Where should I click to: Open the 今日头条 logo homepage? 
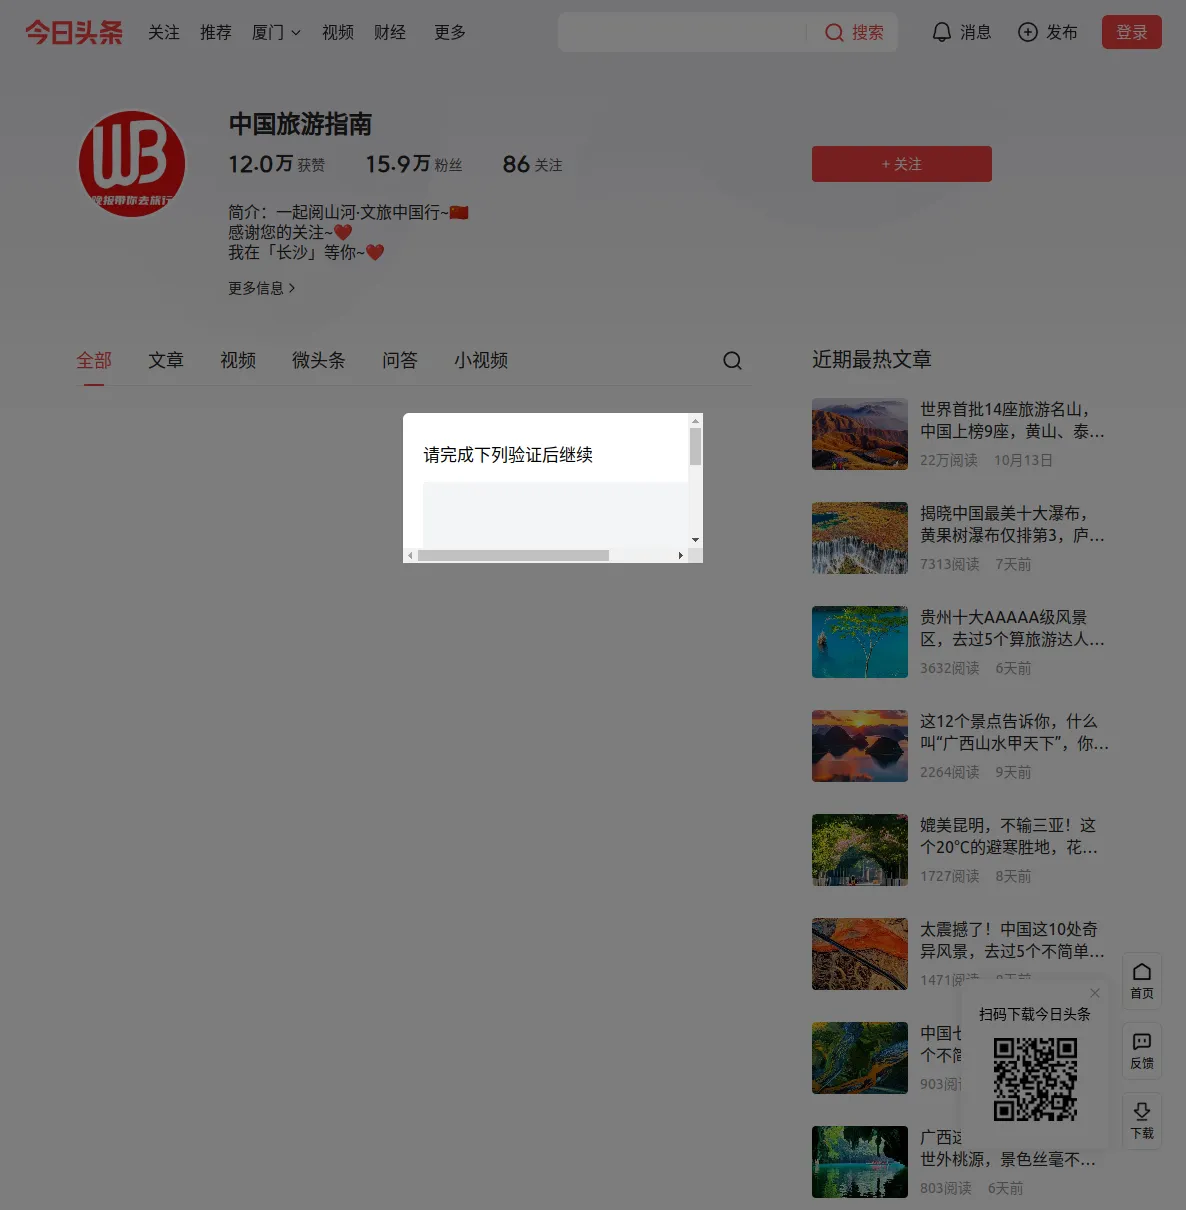pyautogui.click(x=74, y=32)
